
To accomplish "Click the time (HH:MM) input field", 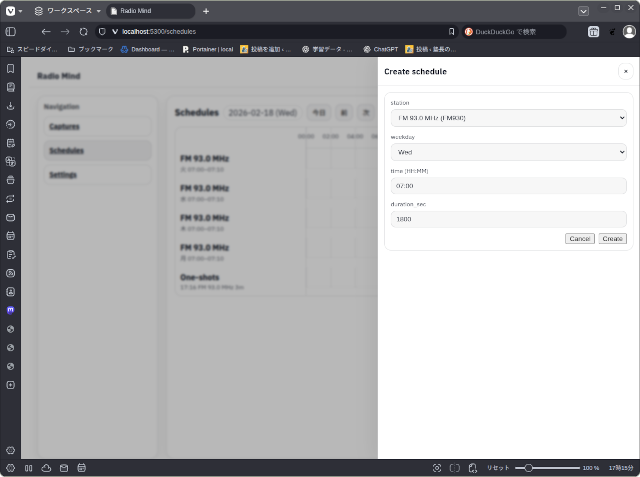I will pyautogui.click(x=508, y=186).
